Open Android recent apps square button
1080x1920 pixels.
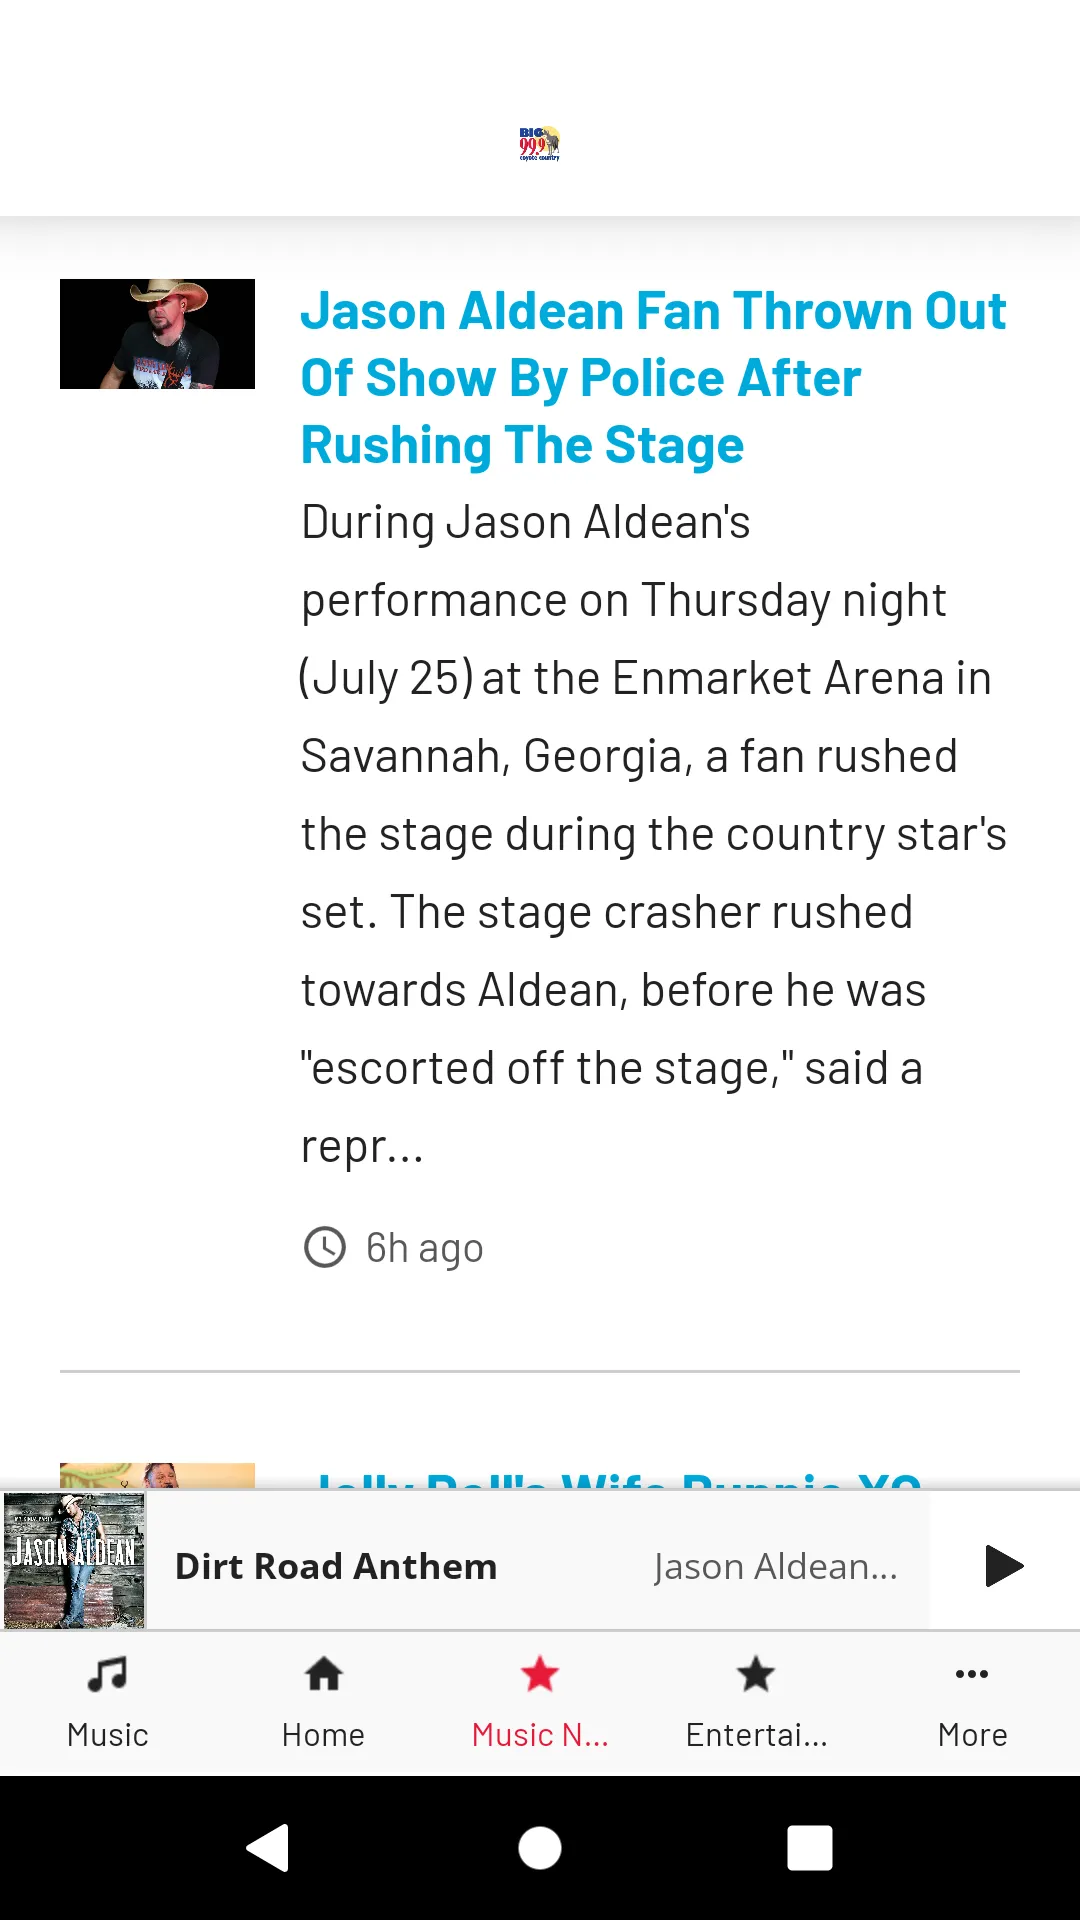point(810,1848)
